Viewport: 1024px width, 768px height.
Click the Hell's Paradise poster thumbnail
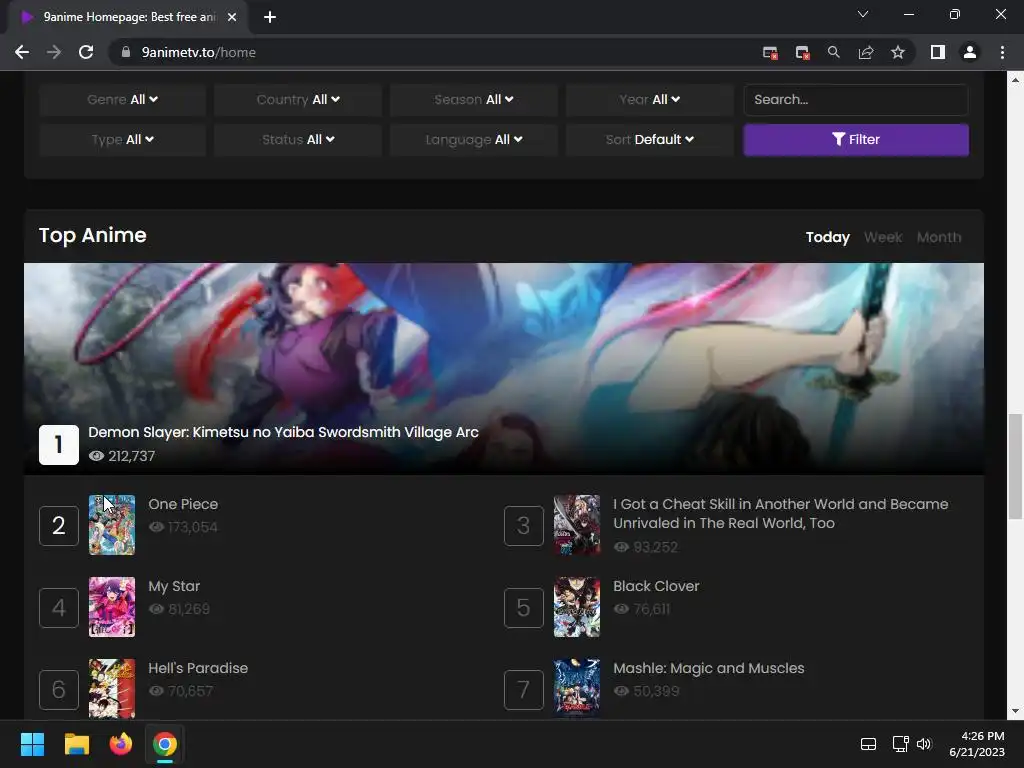pos(112,688)
